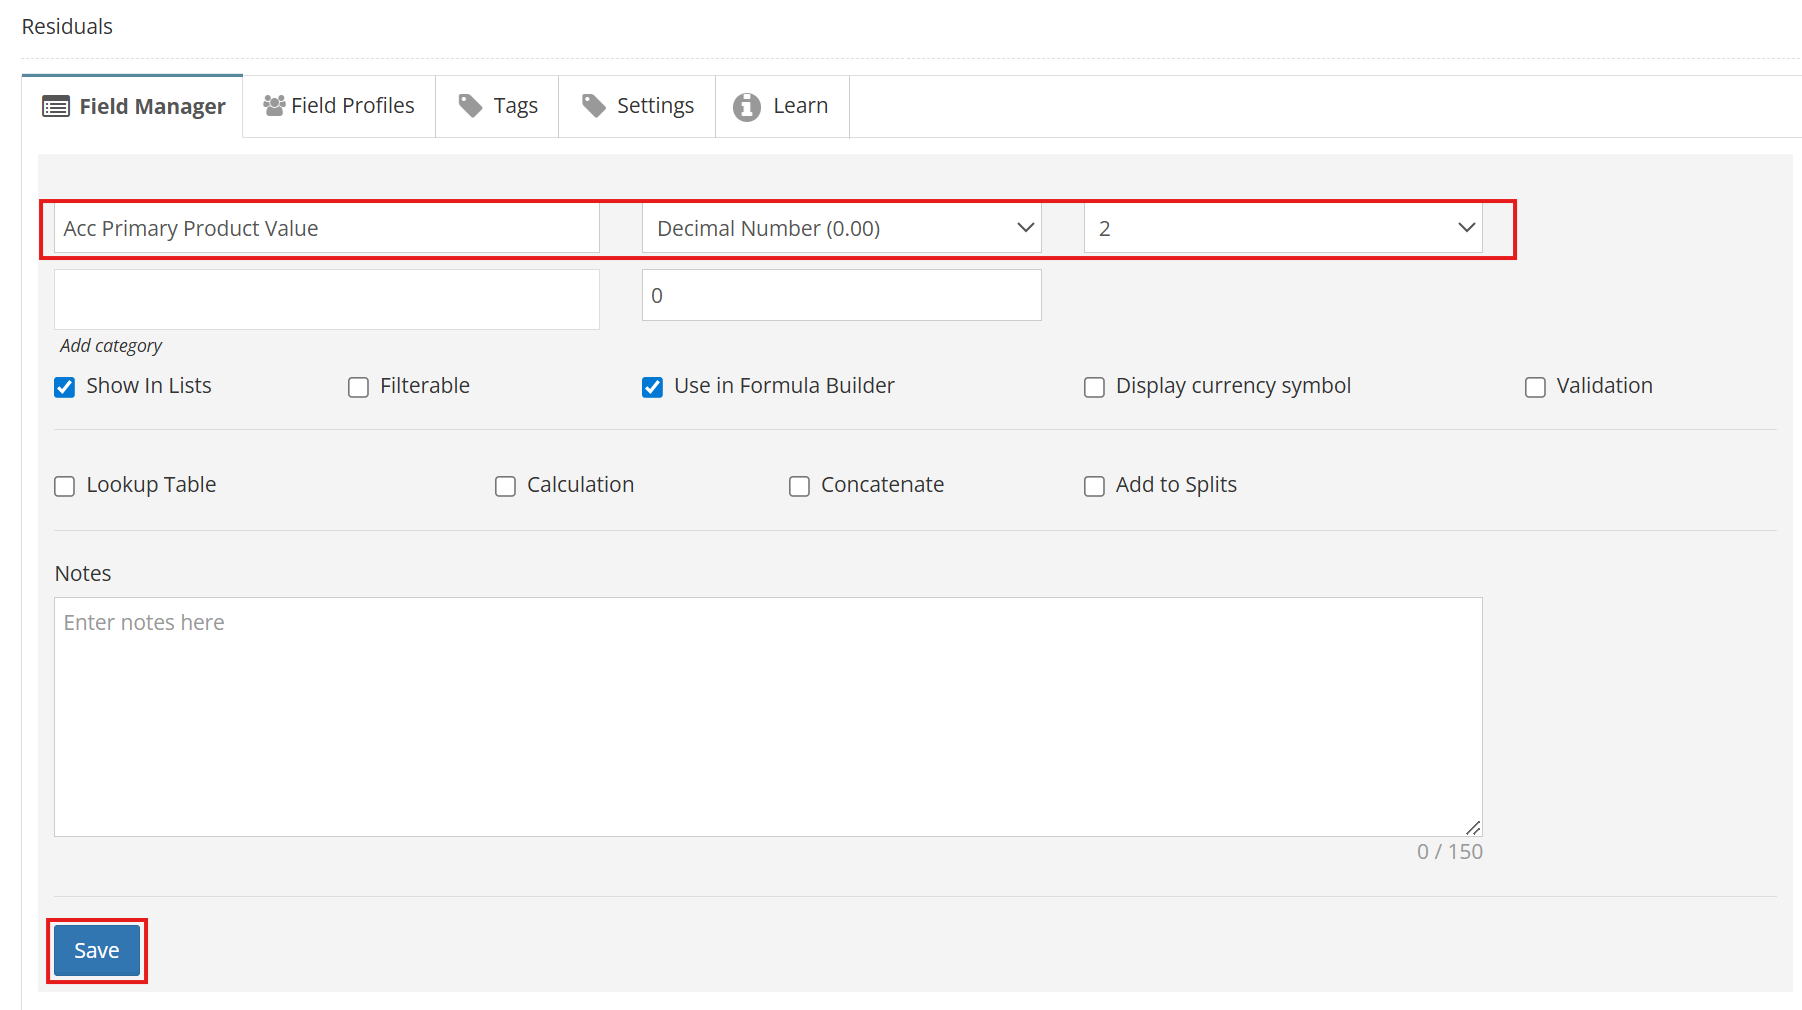Click into the Notes text area

[767, 716]
